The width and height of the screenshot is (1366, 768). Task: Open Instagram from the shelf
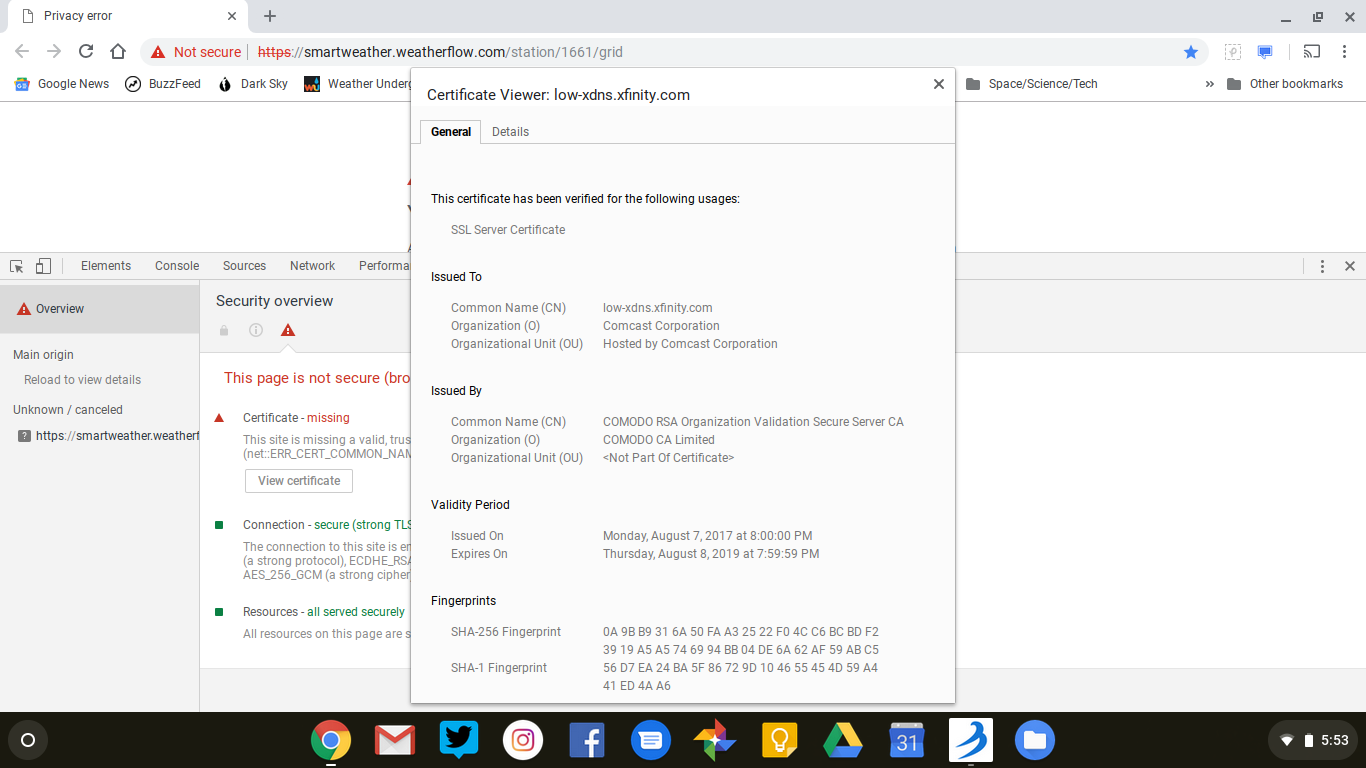coord(523,741)
